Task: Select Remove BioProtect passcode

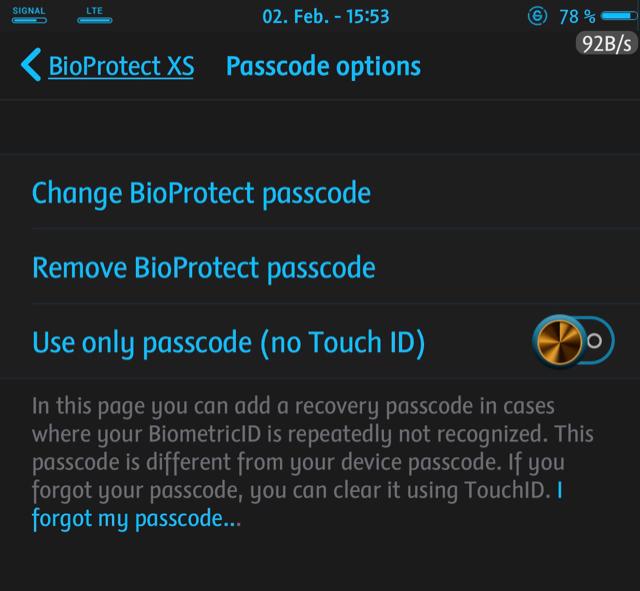Action: pyautogui.click(x=204, y=268)
